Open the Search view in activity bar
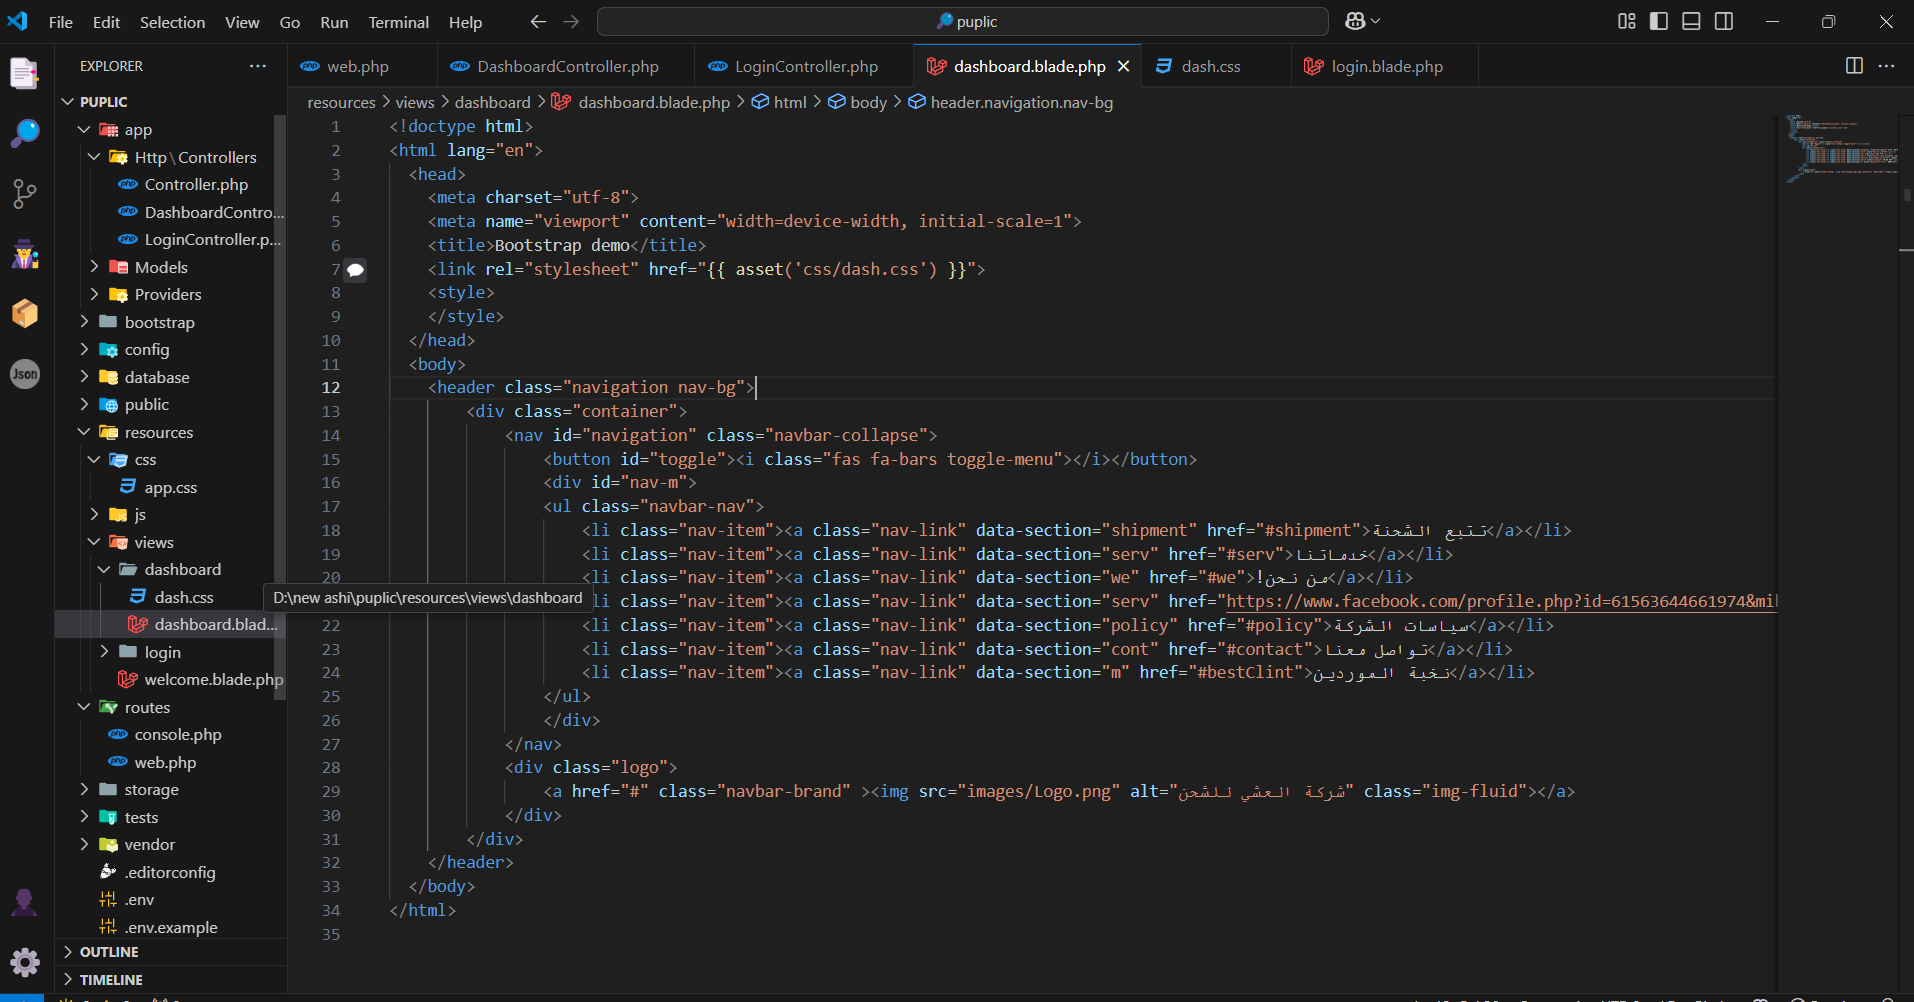The width and height of the screenshot is (1914, 1002). tap(24, 133)
